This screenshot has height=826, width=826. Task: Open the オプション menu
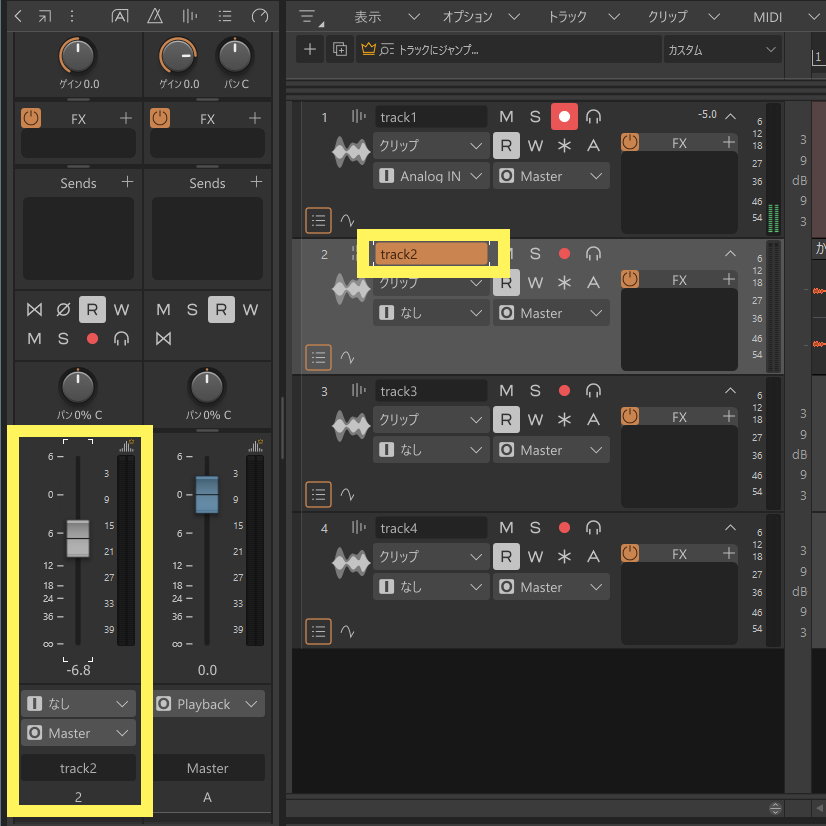click(x=481, y=17)
